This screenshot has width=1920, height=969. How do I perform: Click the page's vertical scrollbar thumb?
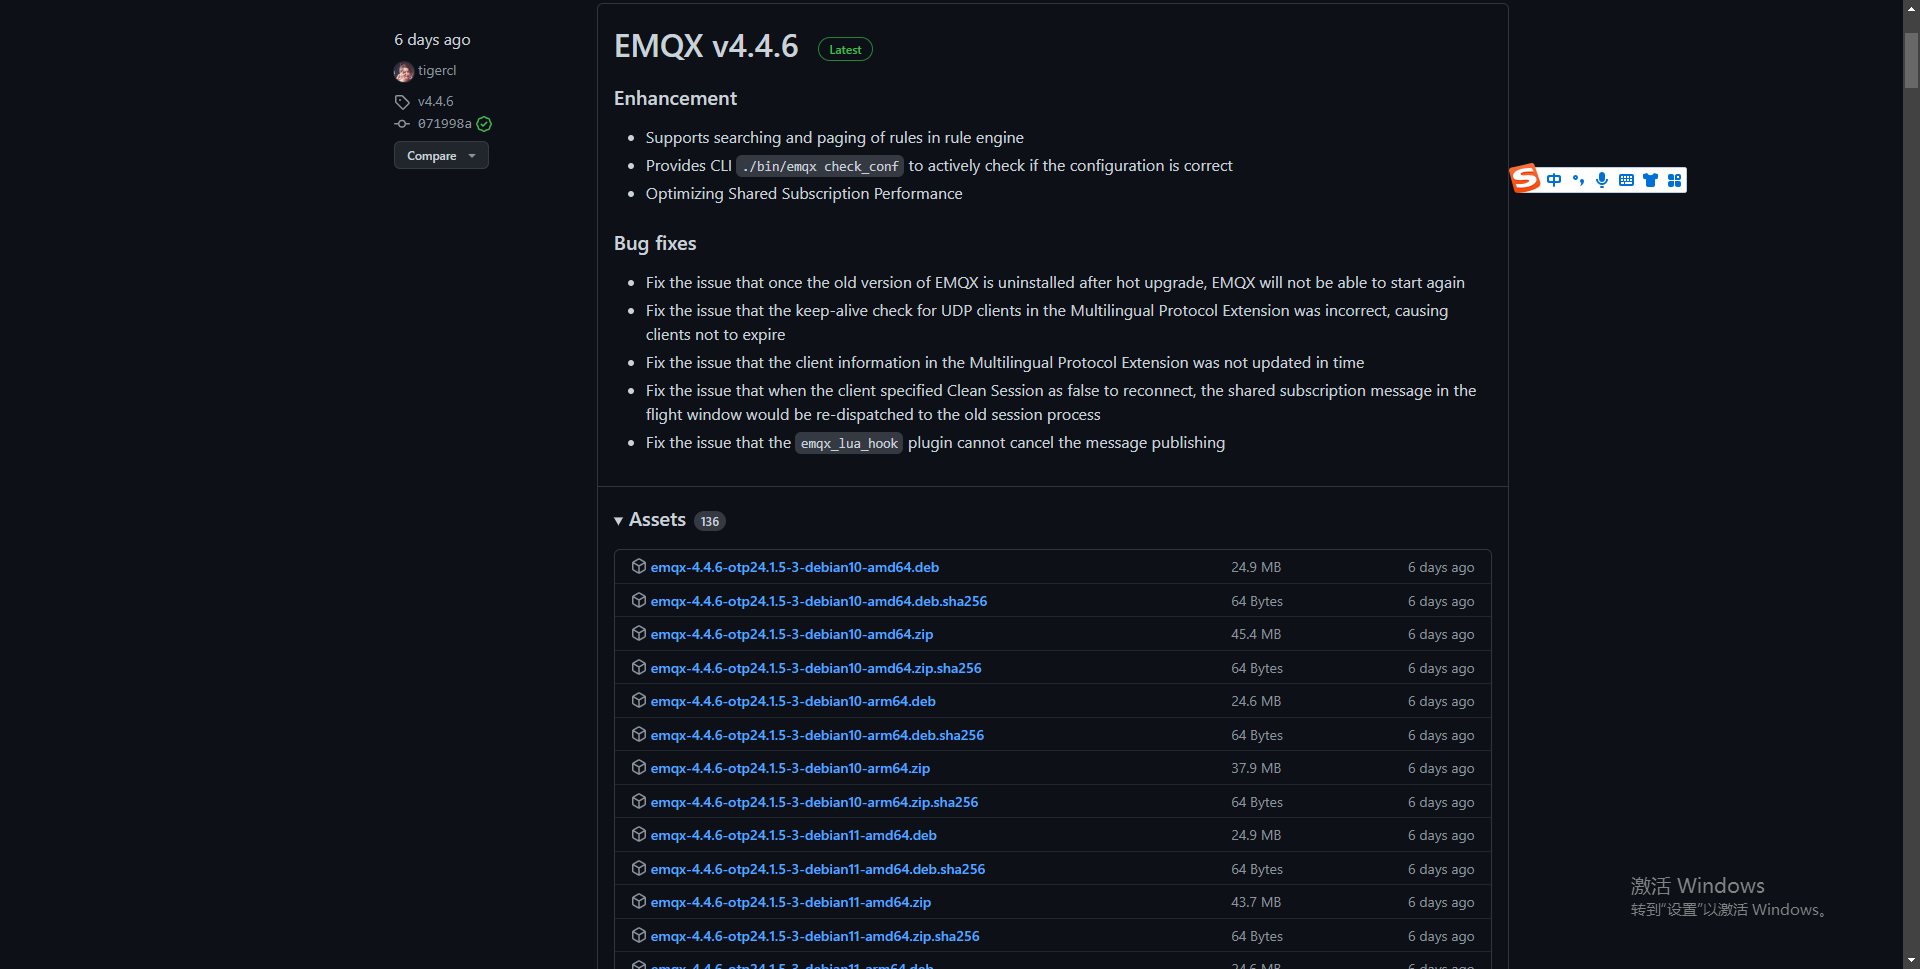(x=1911, y=60)
